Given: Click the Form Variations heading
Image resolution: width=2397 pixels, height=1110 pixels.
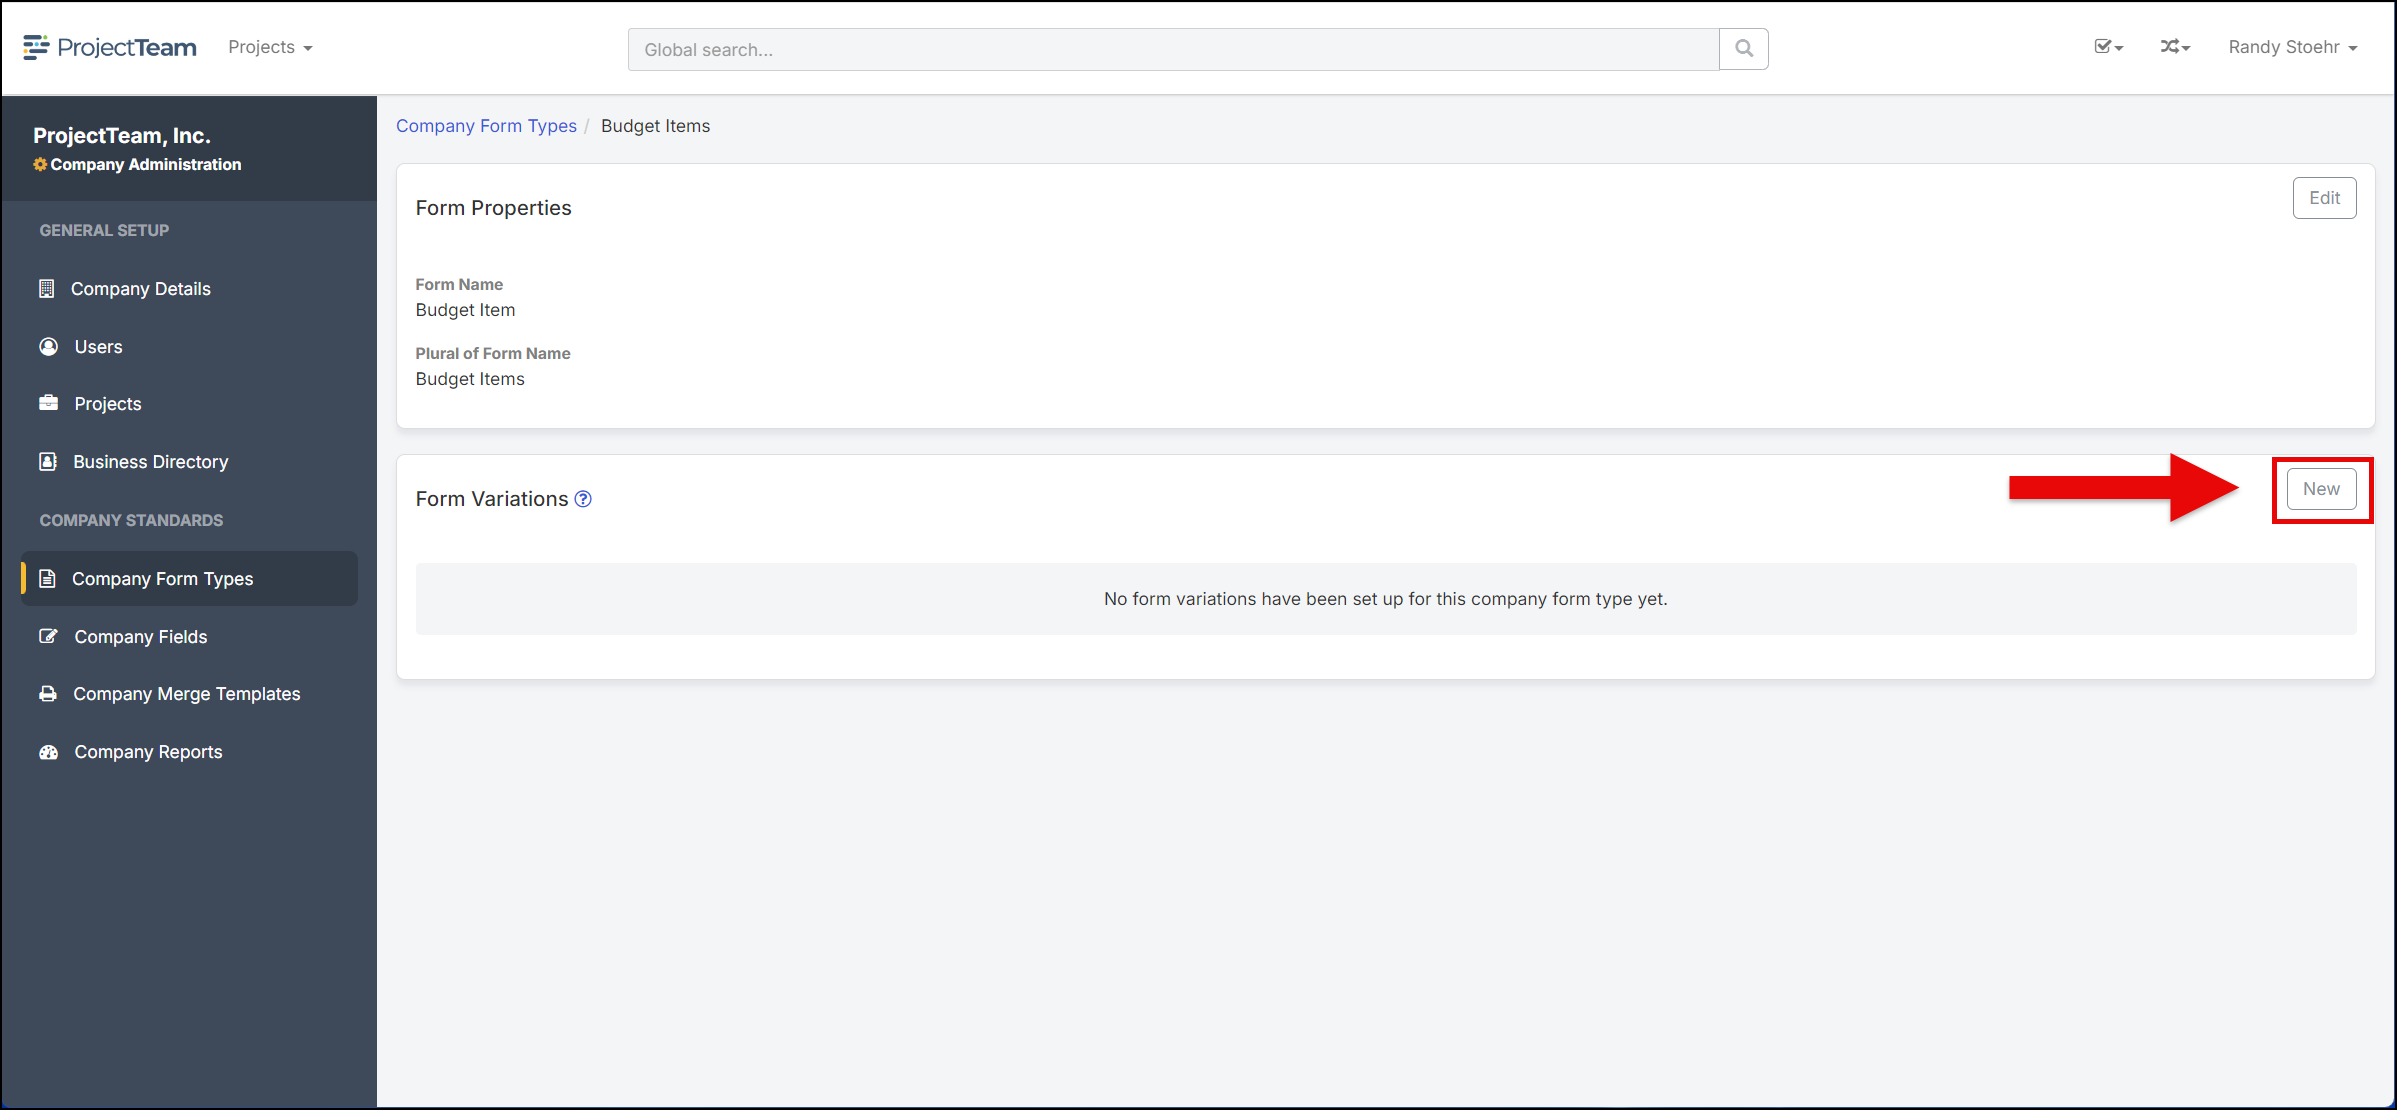Looking at the screenshot, I should pos(492,499).
